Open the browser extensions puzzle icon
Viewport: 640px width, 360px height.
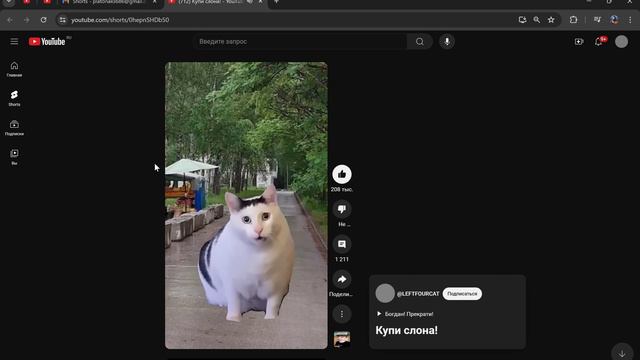pyautogui.click(x=573, y=20)
